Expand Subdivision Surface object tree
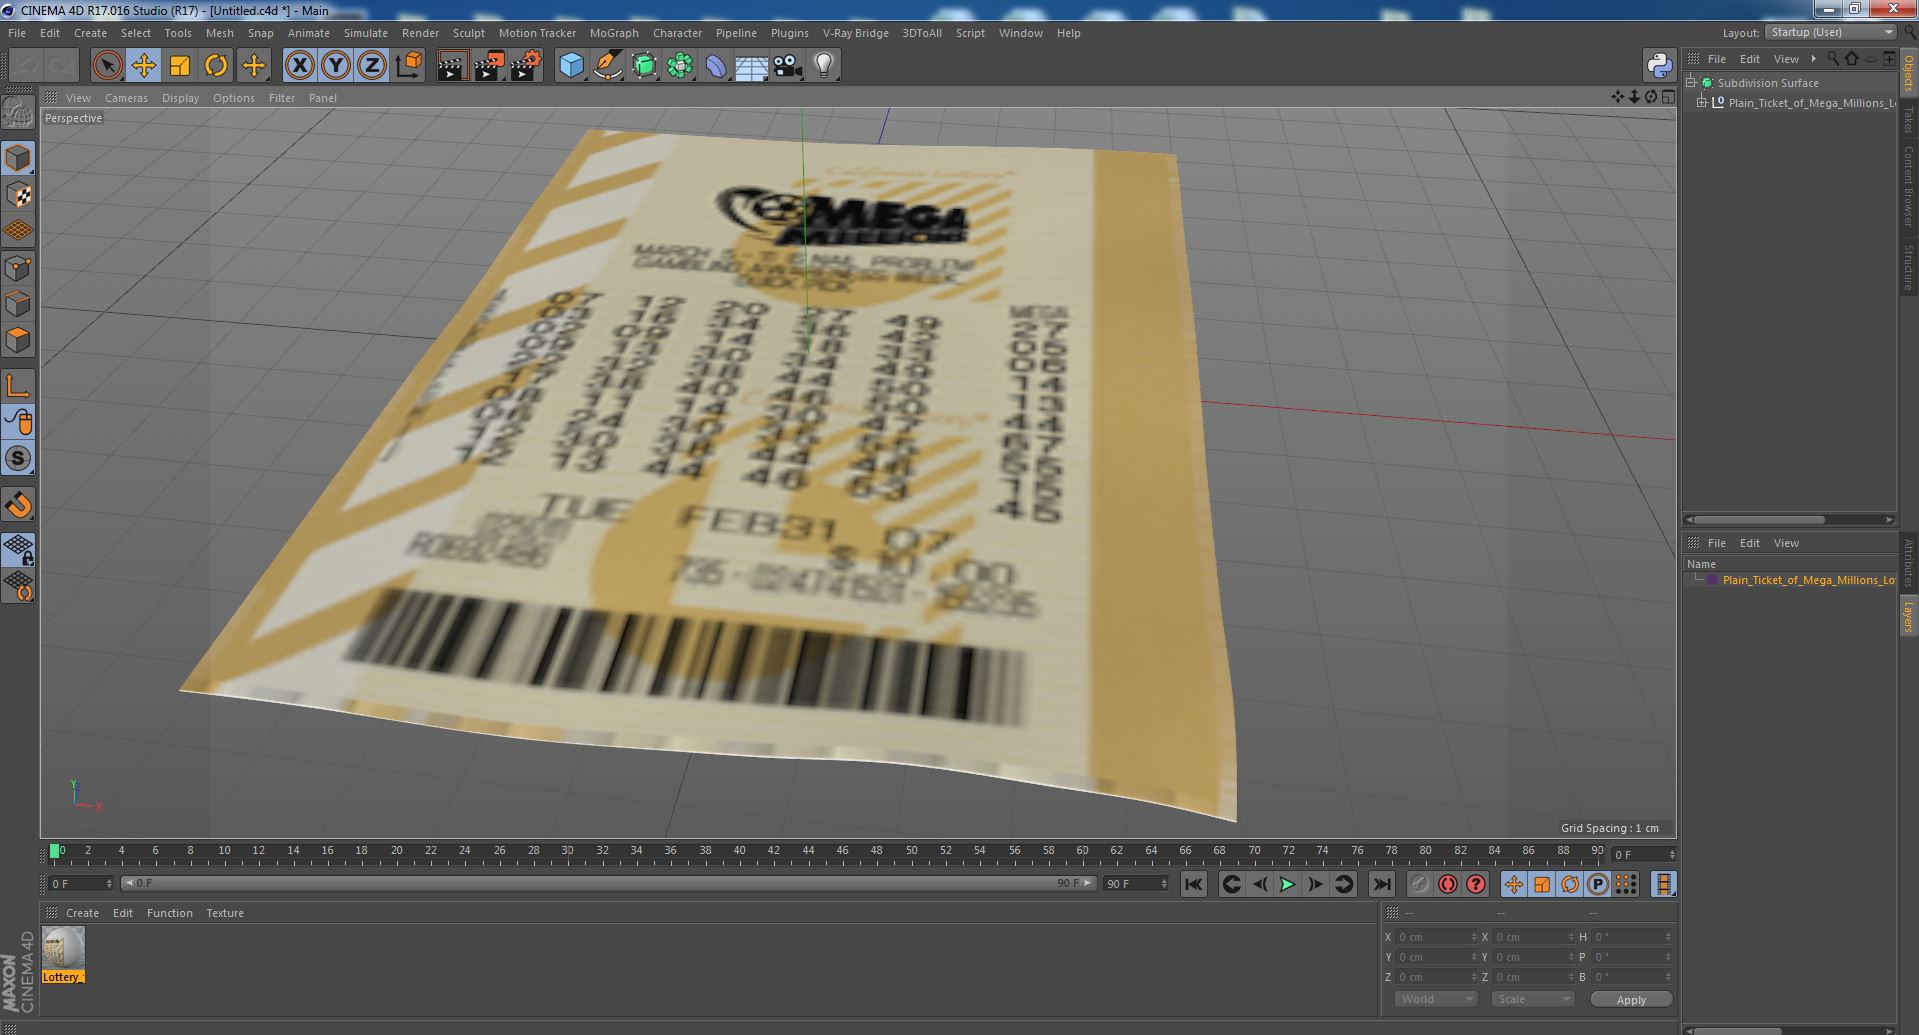This screenshot has width=1919, height=1035. tap(1691, 83)
